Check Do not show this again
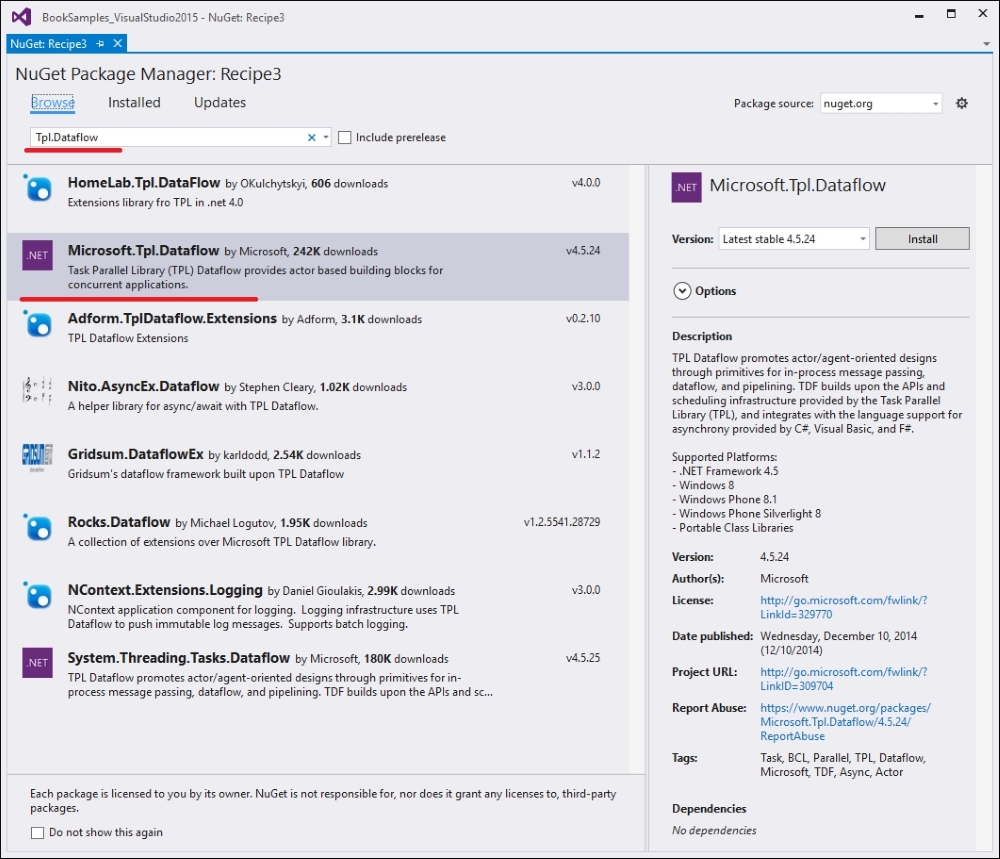The width and height of the screenshot is (1000, 859). 38,832
